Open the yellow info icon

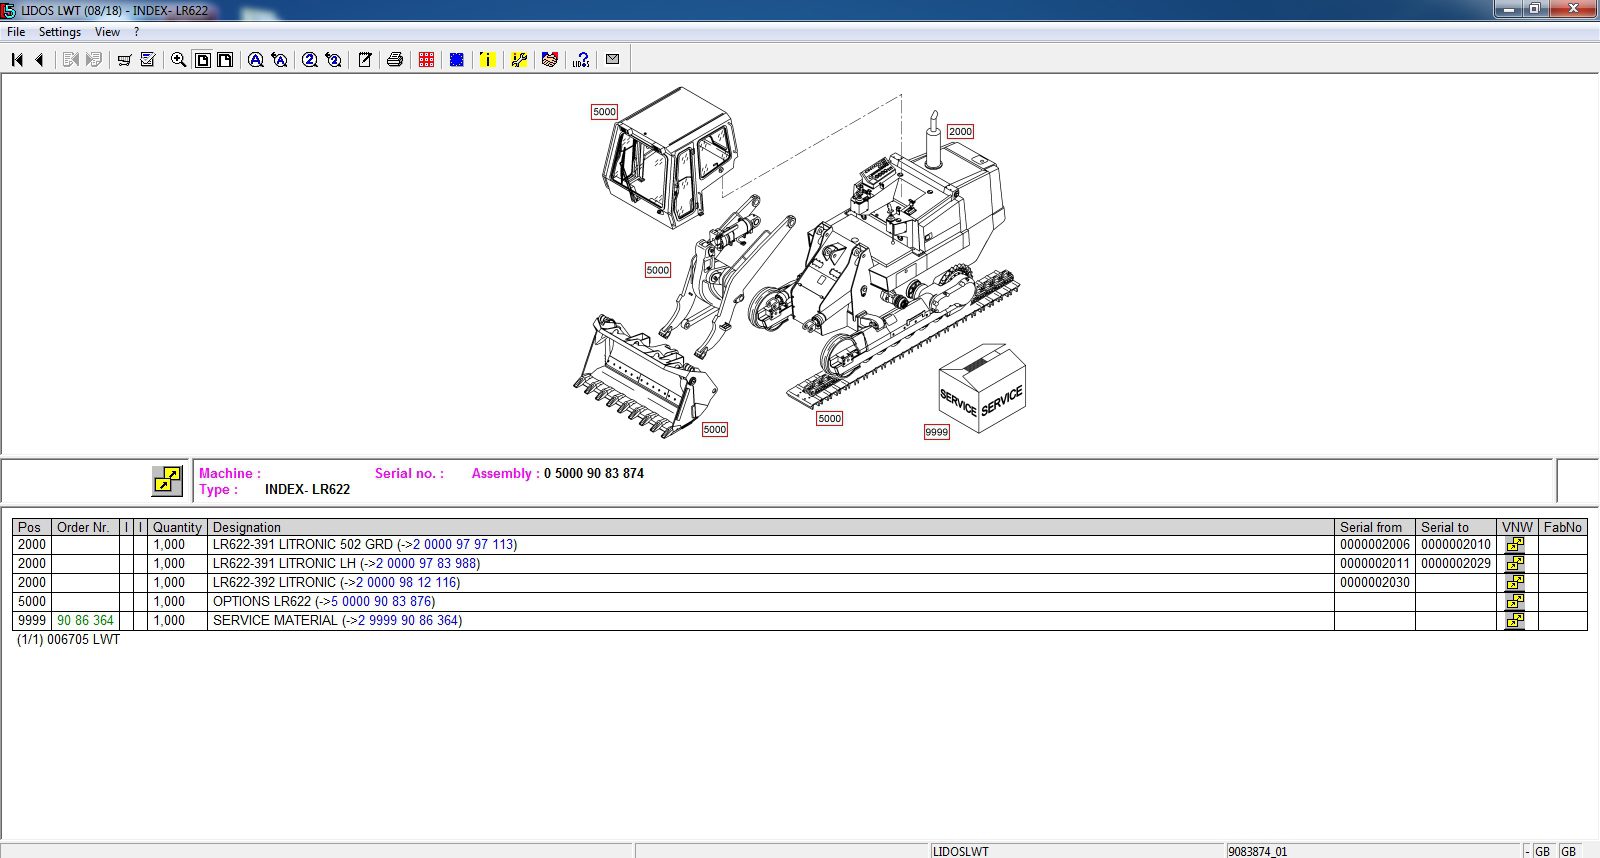(x=487, y=60)
